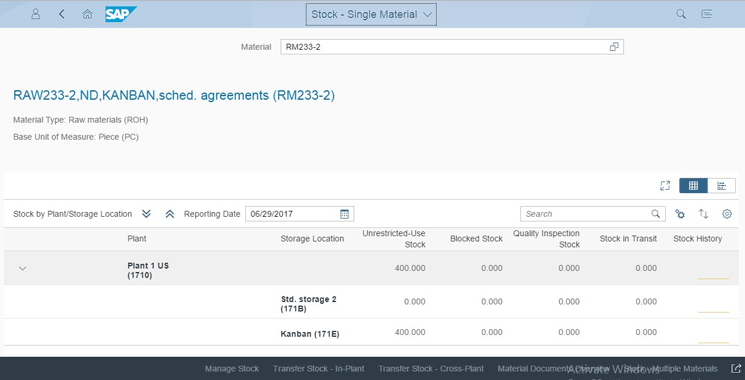
Task: Switch to table view
Action: pyautogui.click(x=693, y=186)
